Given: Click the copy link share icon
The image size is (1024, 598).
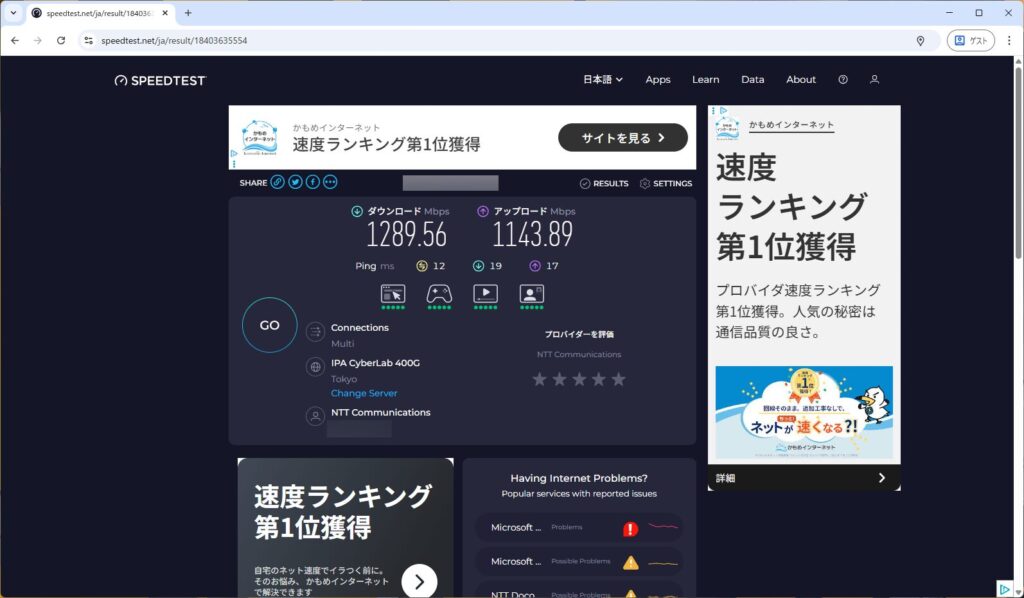Looking at the screenshot, I should point(277,182).
